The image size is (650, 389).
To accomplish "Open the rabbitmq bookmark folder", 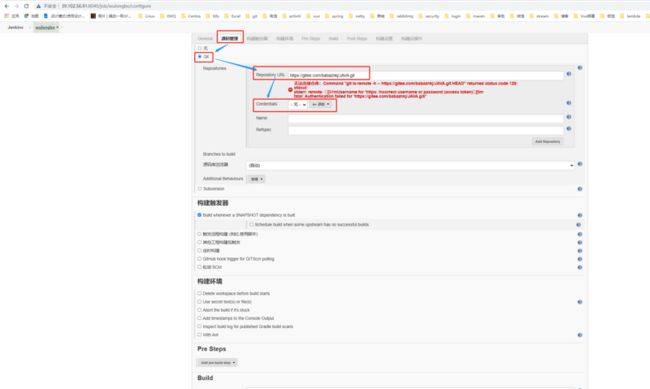I will pyautogui.click(x=402, y=16).
